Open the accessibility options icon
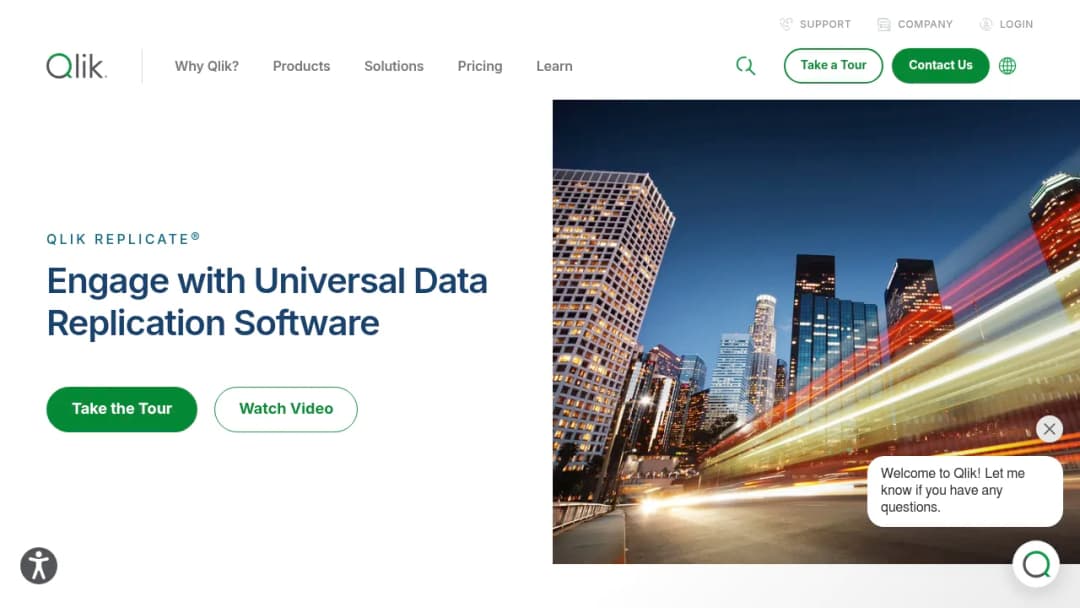Screen dimensions: 1080x608 coord(39,565)
